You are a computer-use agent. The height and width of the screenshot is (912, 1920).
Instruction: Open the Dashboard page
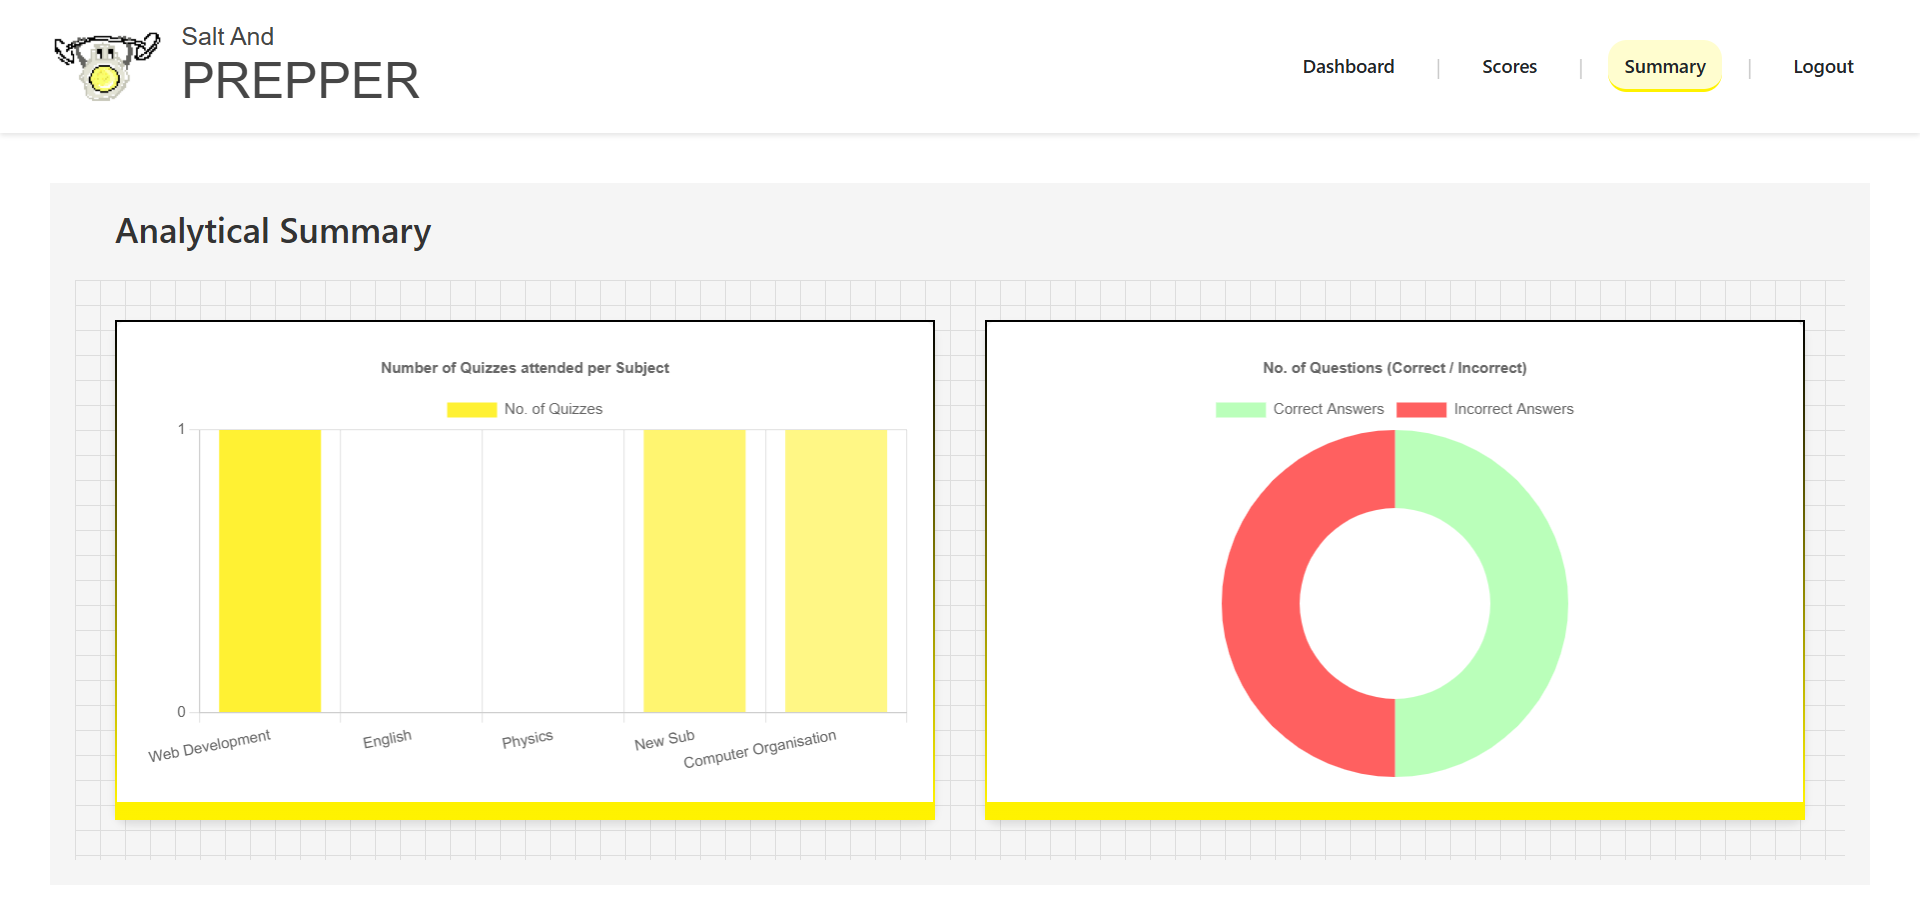pyautogui.click(x=1348, y=67)
